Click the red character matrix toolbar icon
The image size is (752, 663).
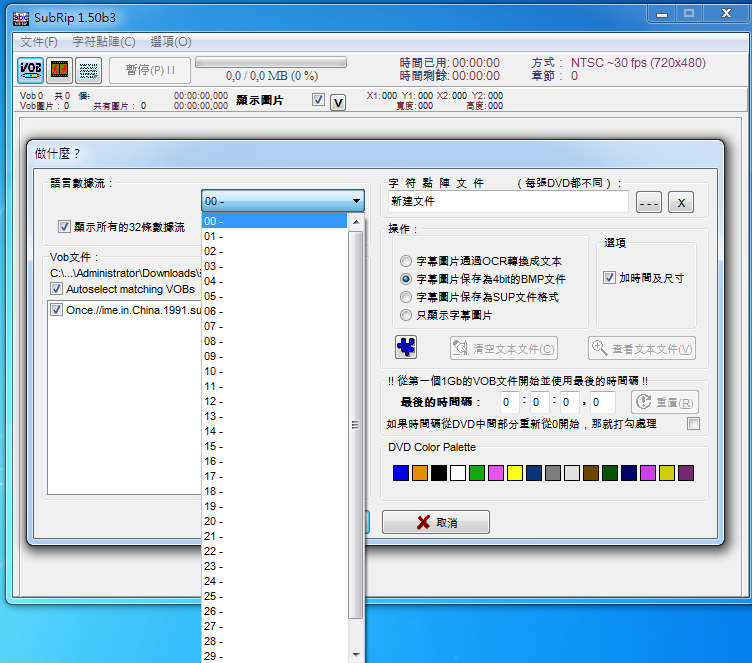(x=60, y=70)
